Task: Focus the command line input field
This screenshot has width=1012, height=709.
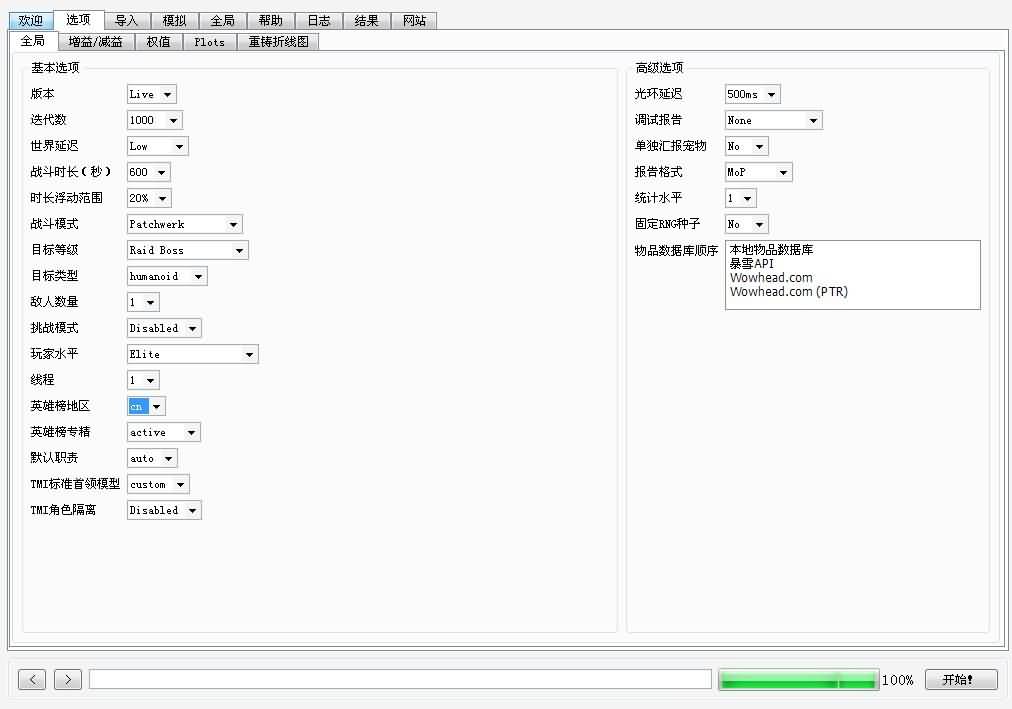Action: click(400, 679)
